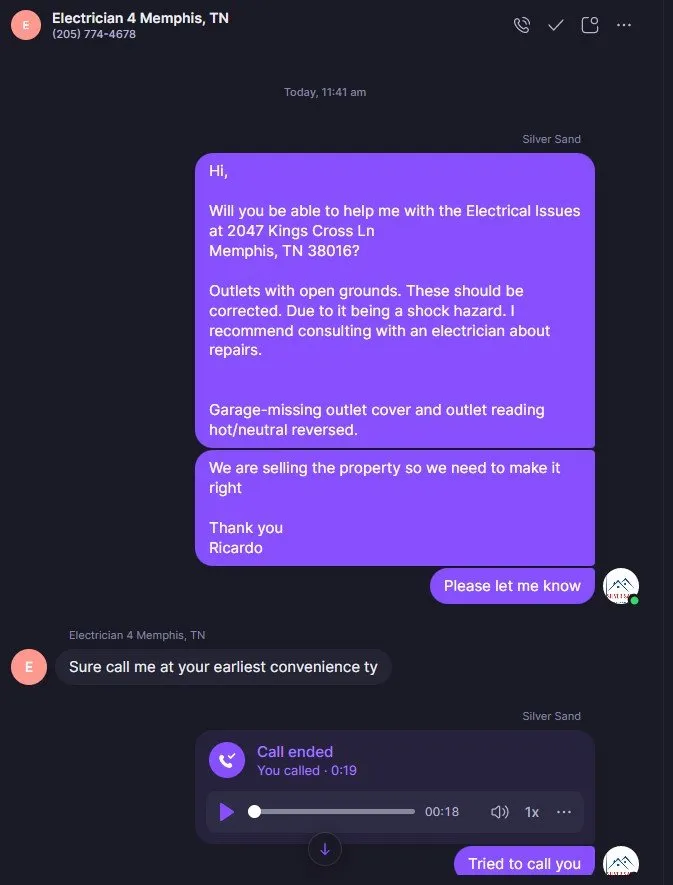Open the side panel icon in header

click(590, 25)
